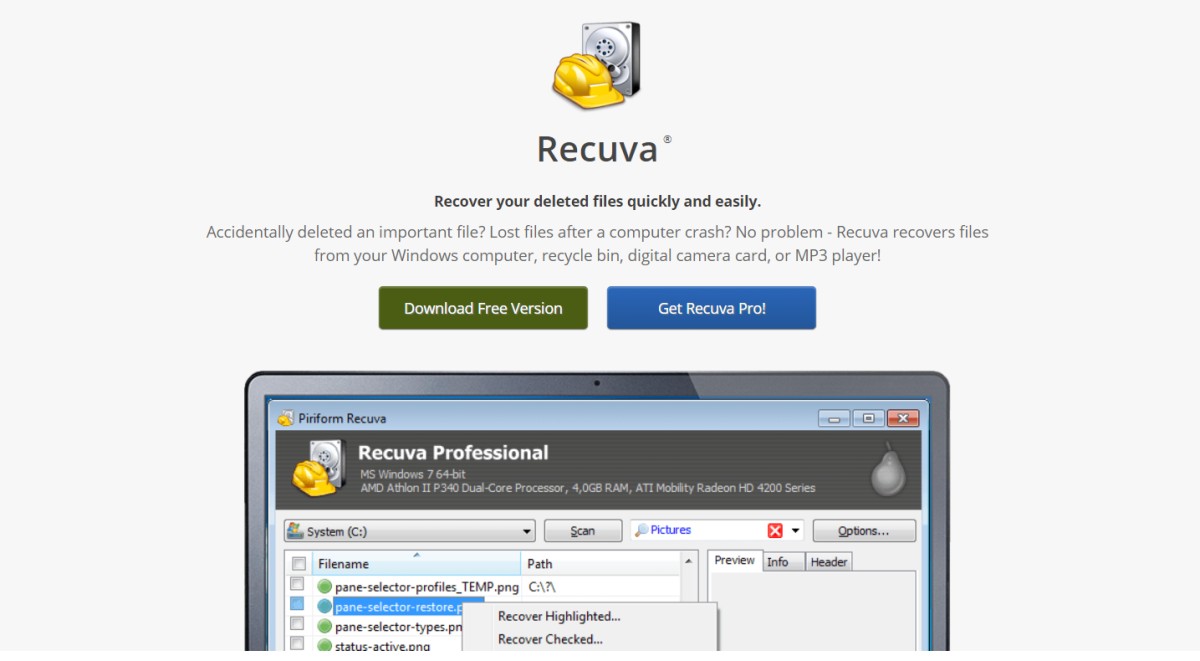Image resolution: width=1200 pixels, height=661 pixels.
Task: Click the file list scroll-up arrow
Action: point(689,563)
